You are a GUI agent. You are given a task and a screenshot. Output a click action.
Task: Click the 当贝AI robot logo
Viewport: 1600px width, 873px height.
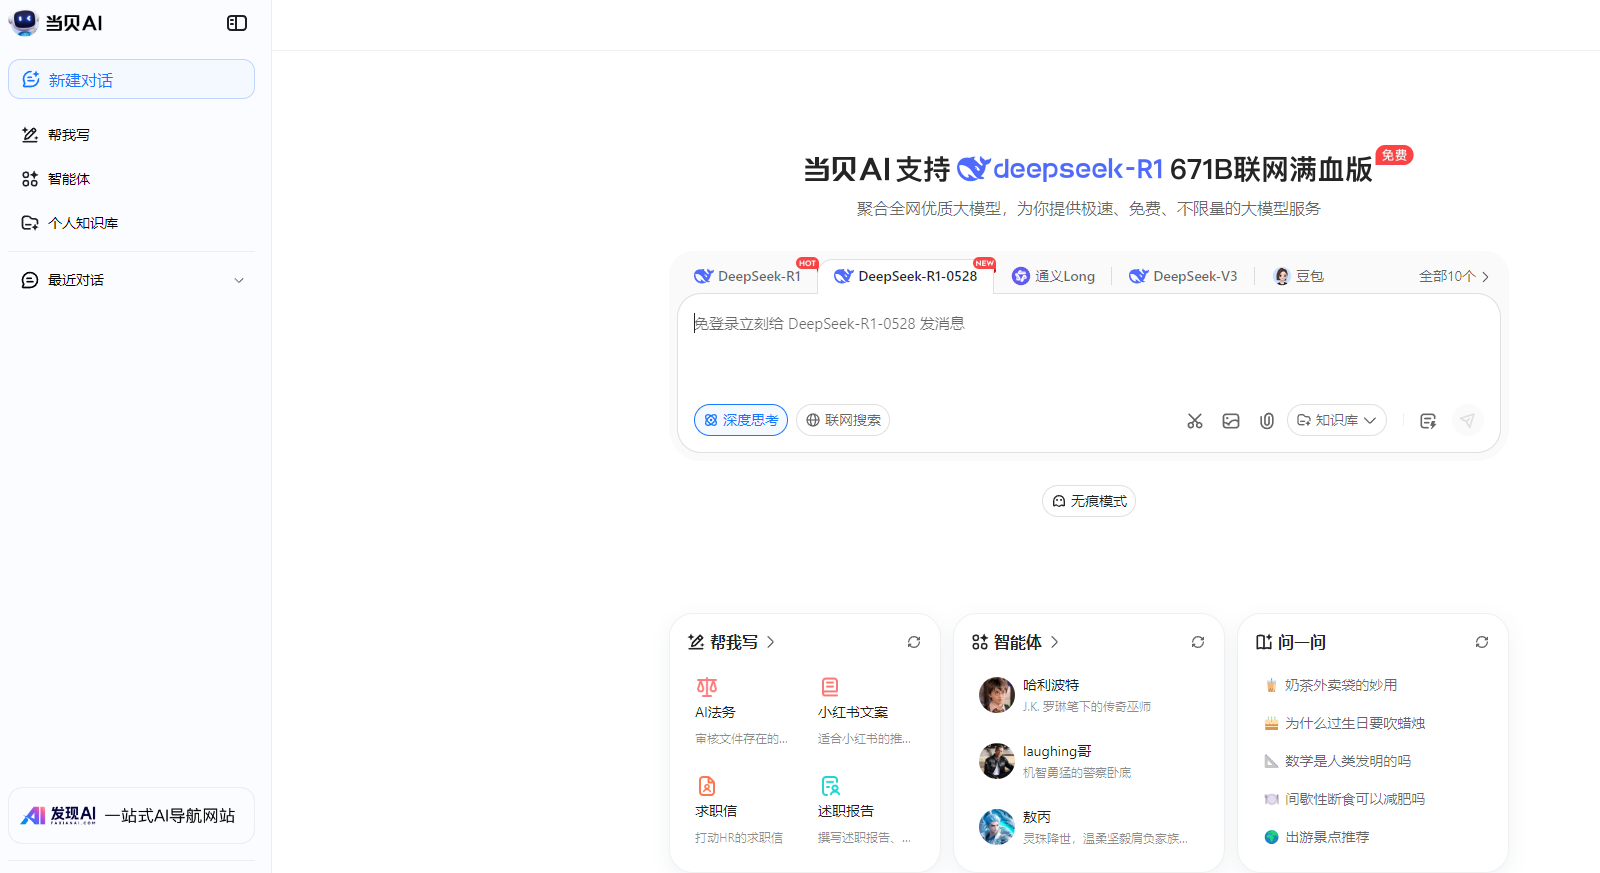[x=24, y=22]
